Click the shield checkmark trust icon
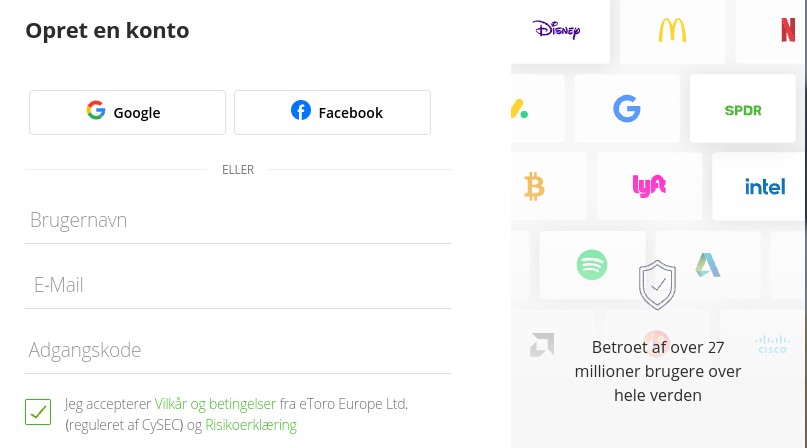This screenshot has width=807, height=448. coord(657,284)
